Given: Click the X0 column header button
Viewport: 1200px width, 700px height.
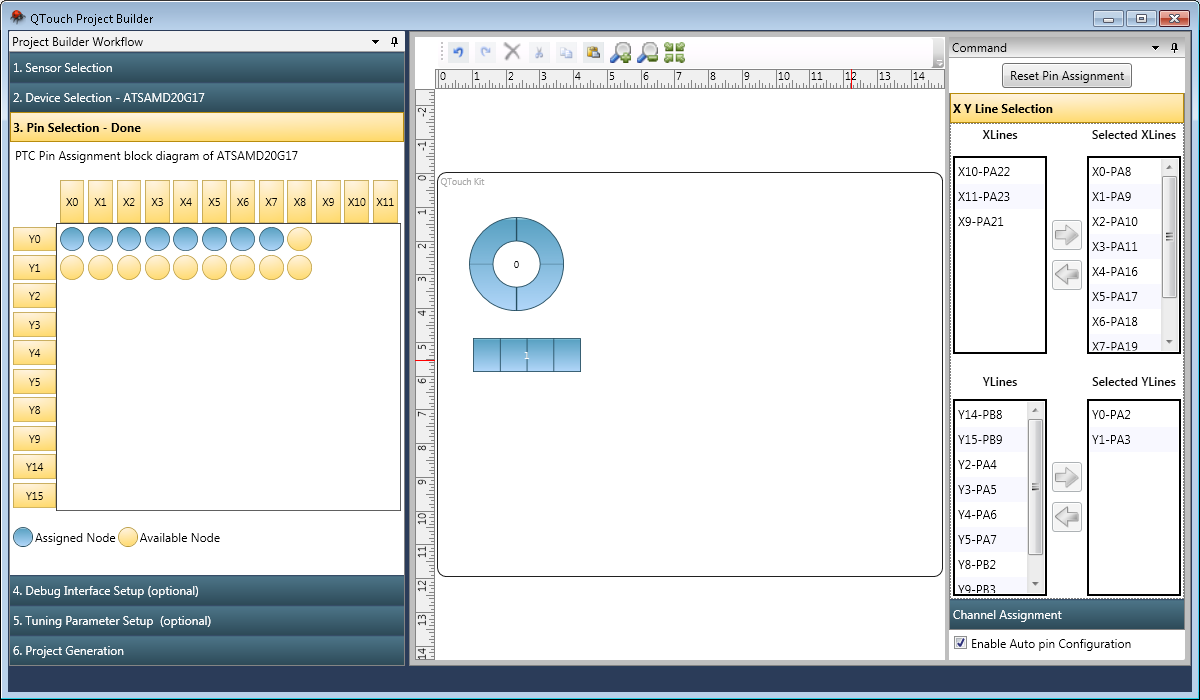Looking at the screenshot, I should coord(72,201).
